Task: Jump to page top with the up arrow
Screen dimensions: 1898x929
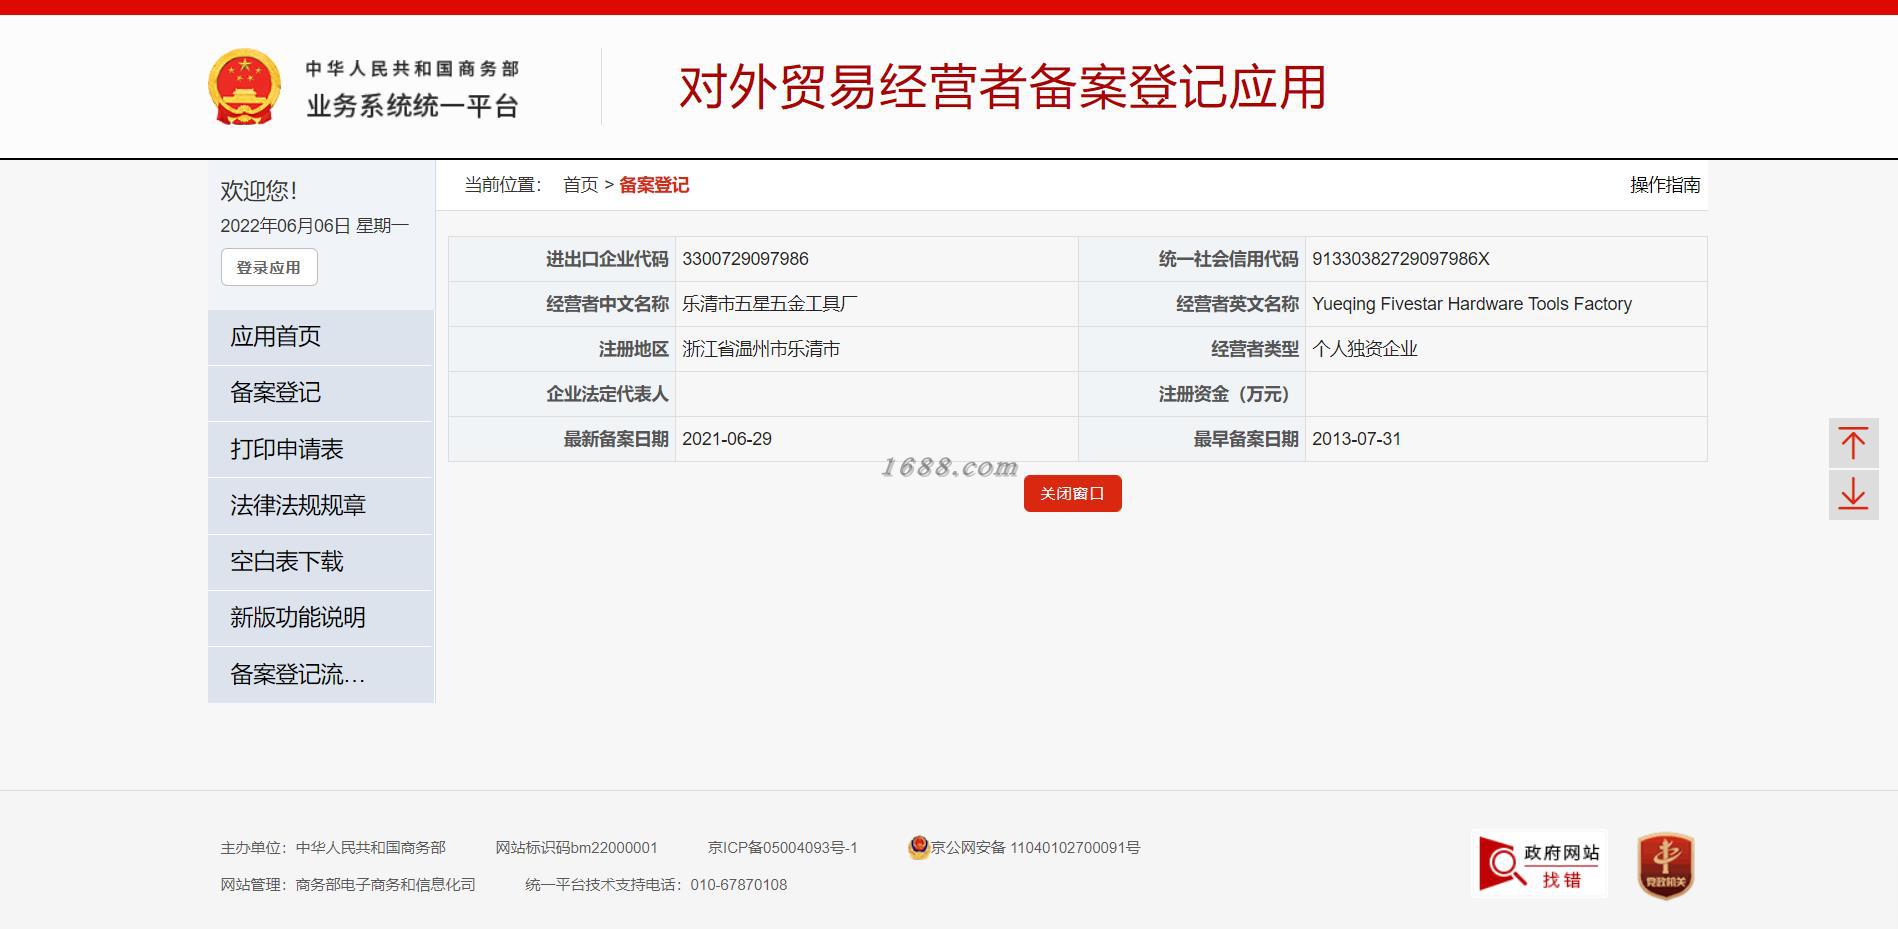Action: click(1853, 443)
